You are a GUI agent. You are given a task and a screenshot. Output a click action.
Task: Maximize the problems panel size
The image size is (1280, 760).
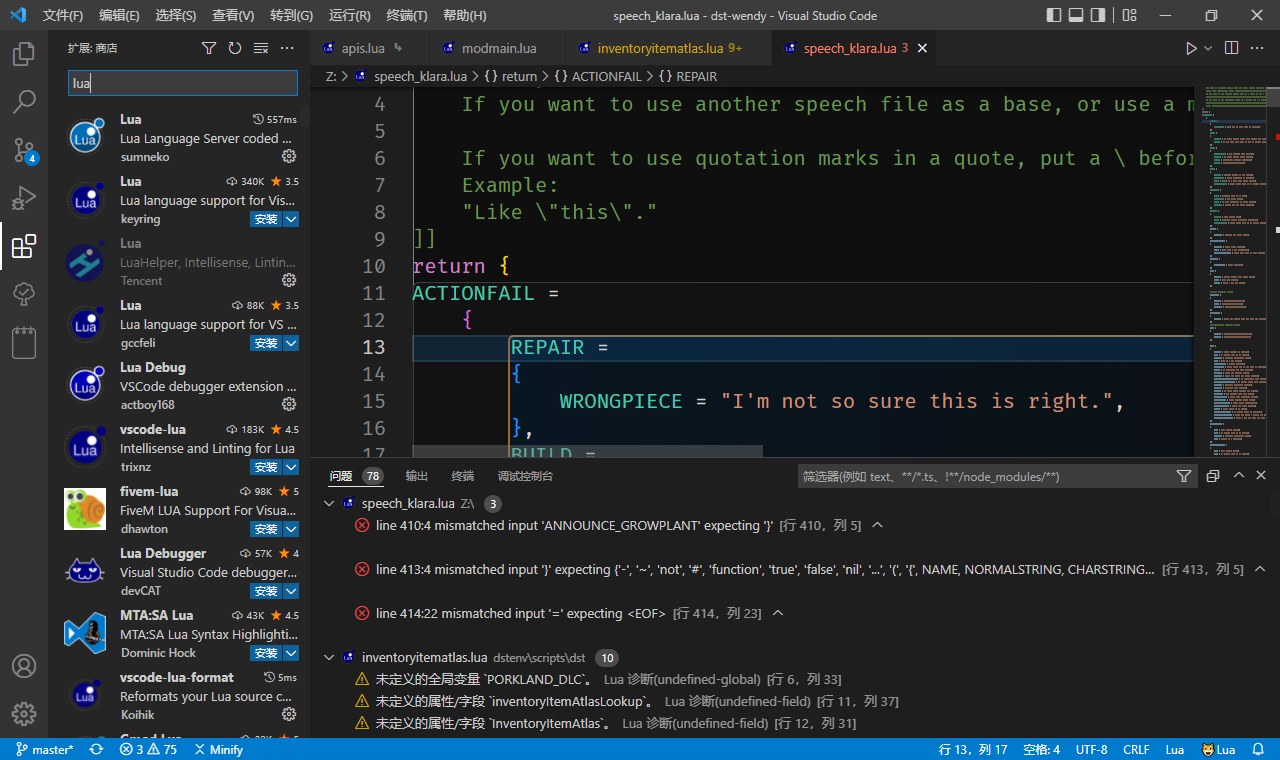tap(1238, 476)
